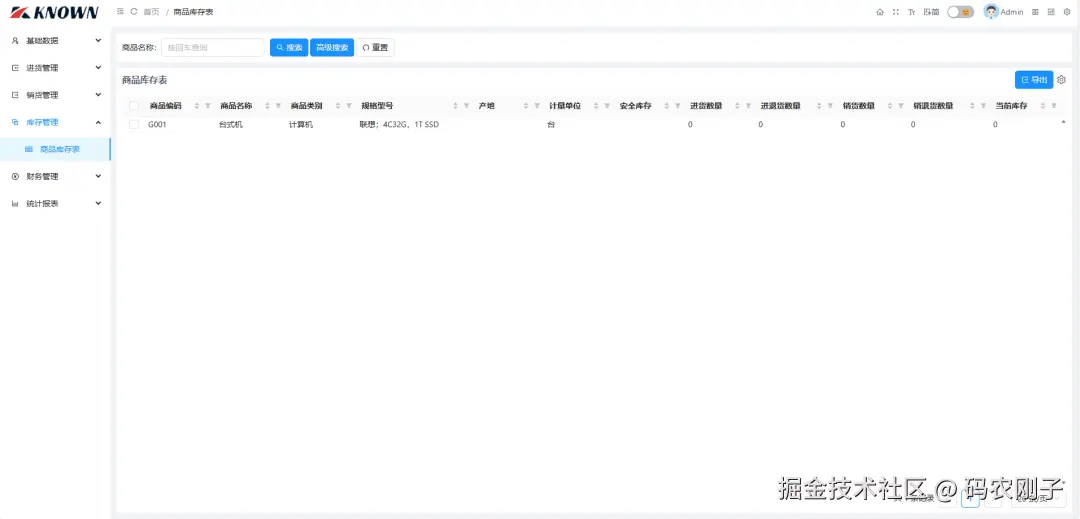Sort by 规格型号 column
The image size is (1080, 519).
pyautogui.click(x=456, y=106)
